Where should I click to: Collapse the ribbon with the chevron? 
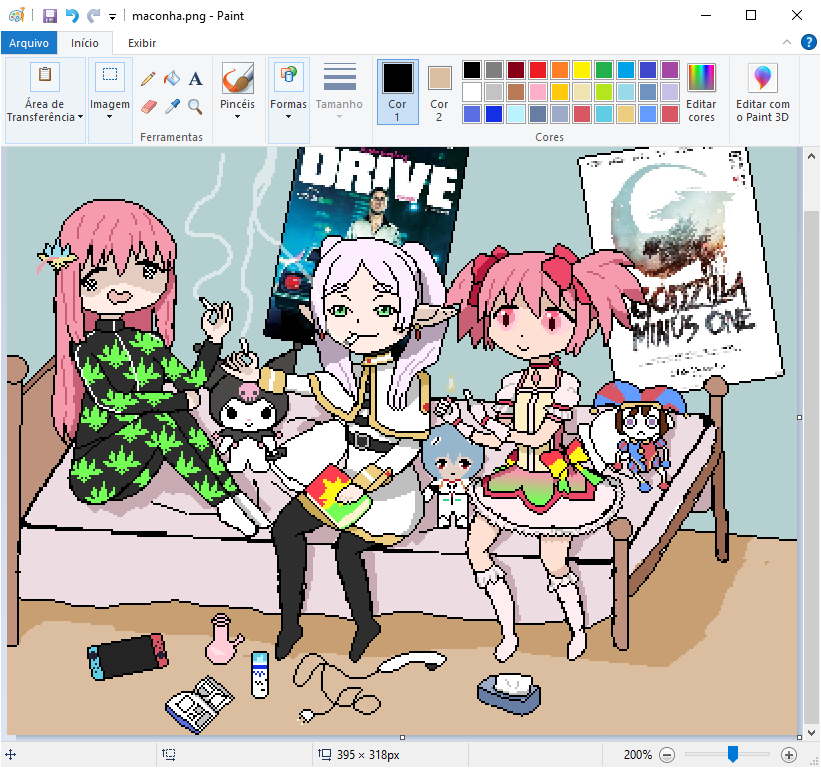(787, 42)
